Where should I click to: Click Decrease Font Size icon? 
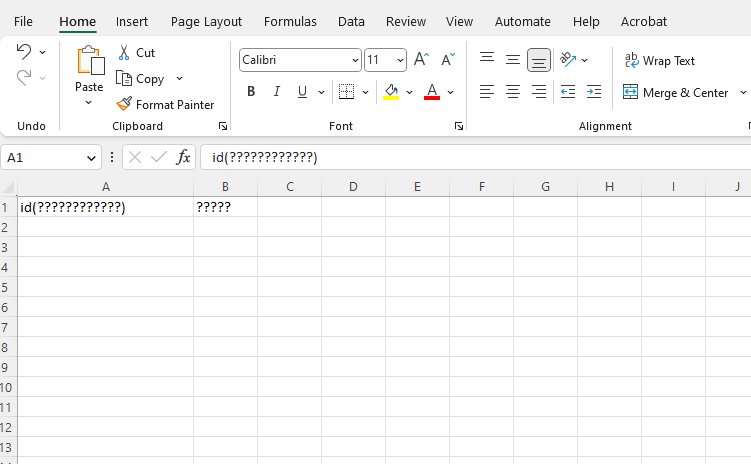(x=447, y=60)
